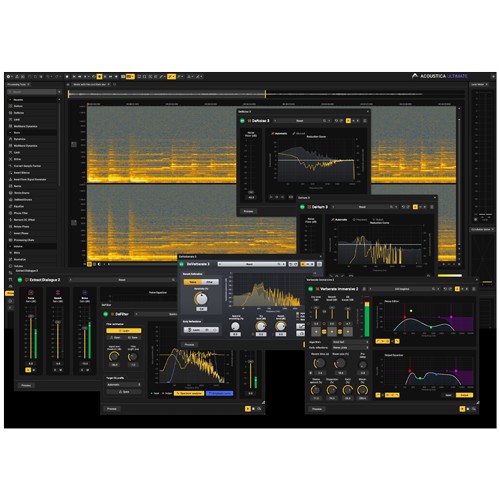500x500 pixels.
Task: Toggle the Verberate Immersive 2 power button
Action: (x=311, y=289)
